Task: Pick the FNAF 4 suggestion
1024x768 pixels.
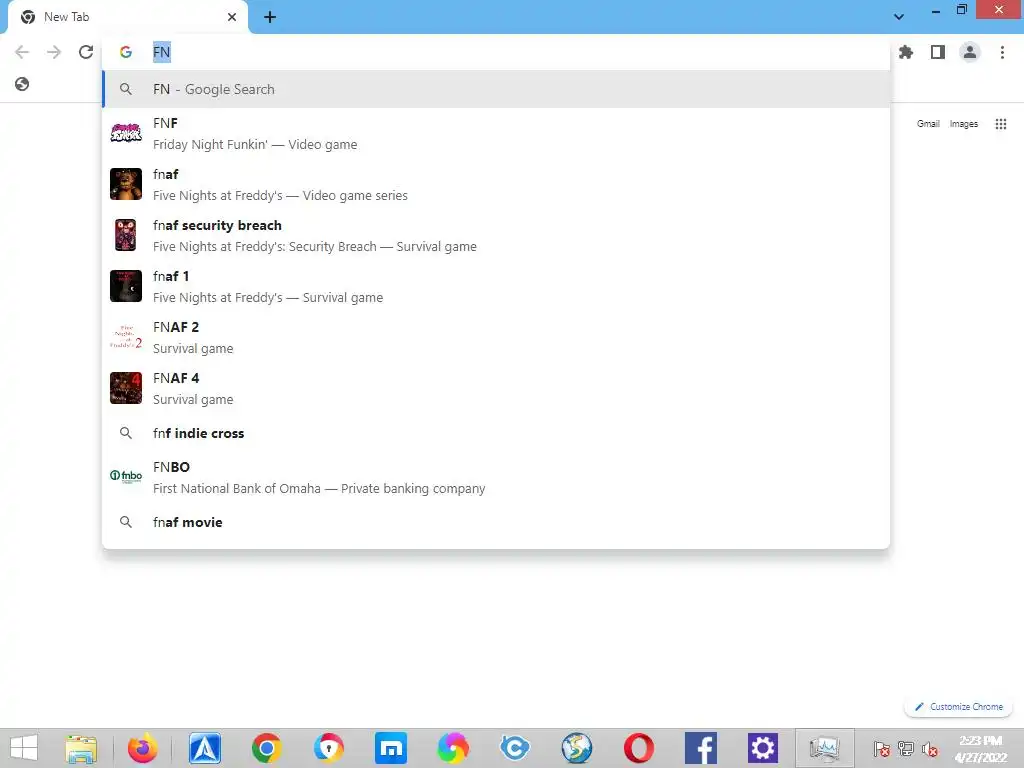Action: click(x=496, y=388)
